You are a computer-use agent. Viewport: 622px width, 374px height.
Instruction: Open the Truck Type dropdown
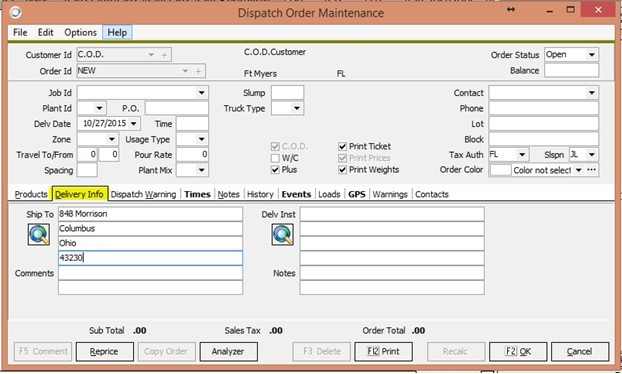pyautogui.click(x=297, y=108)
